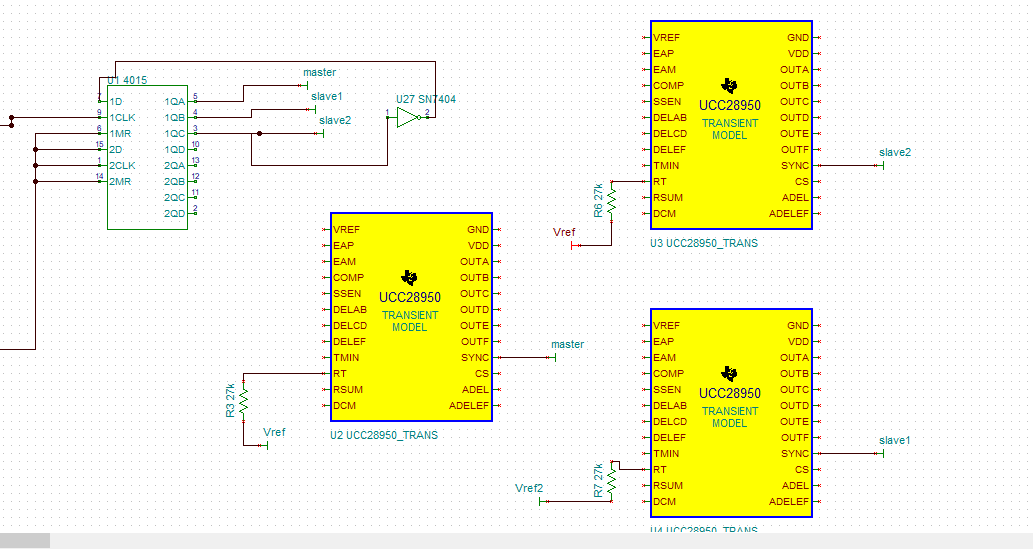This screenshot has width=1033, height=549.
Task: Select the U1 4015 reference label
Action: coord(127,80)
